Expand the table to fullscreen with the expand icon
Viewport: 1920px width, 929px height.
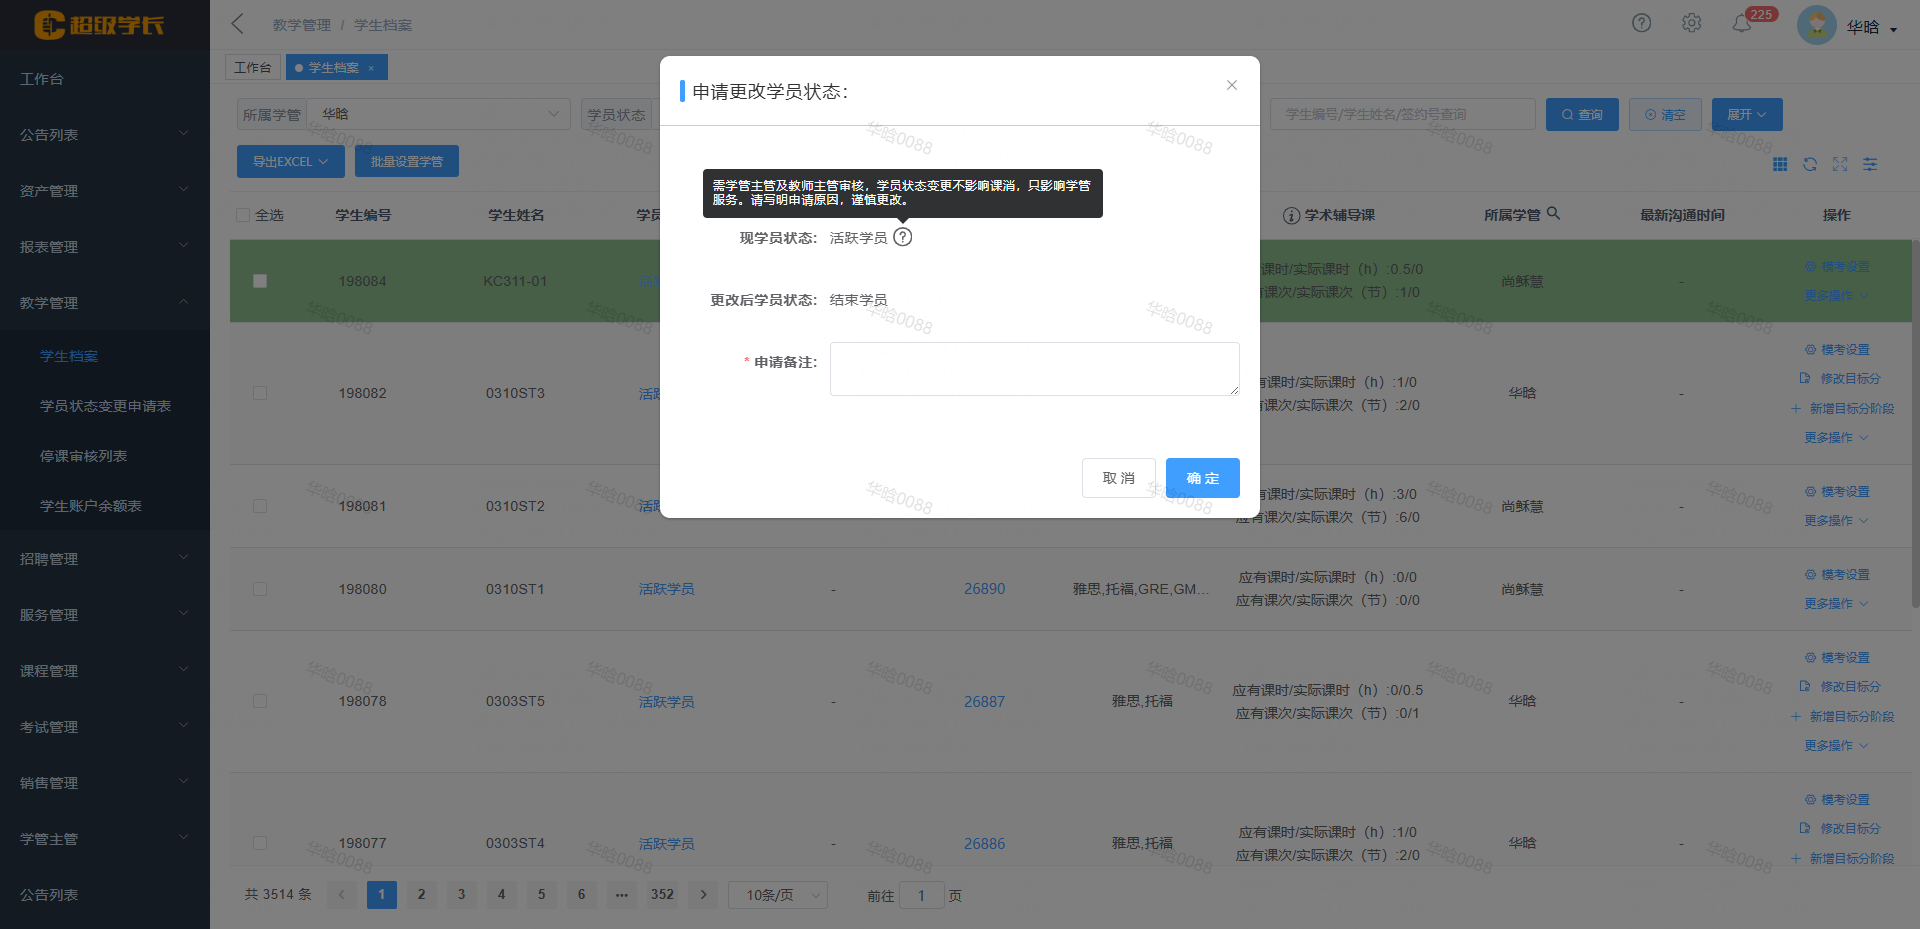click(x=1840, y=164)
